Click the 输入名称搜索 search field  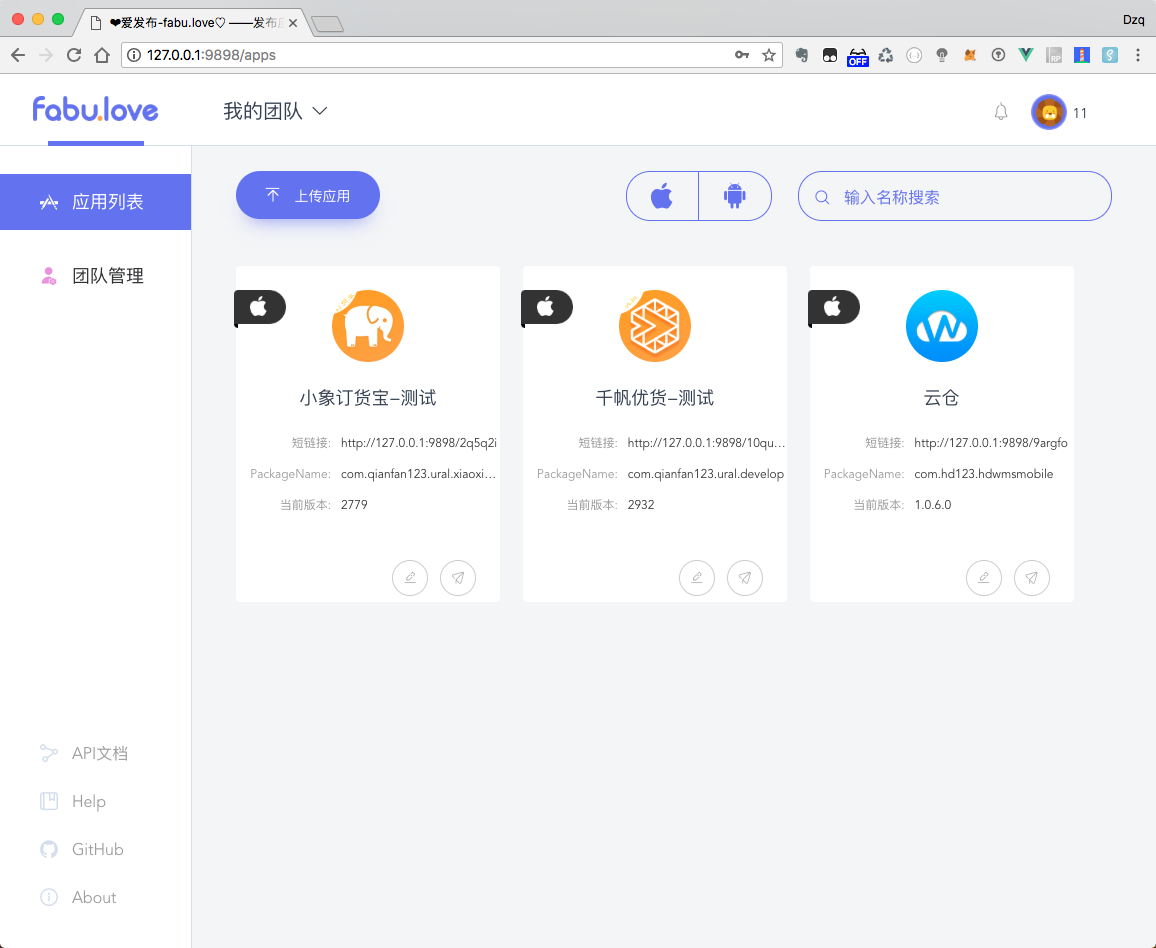tap(955, 196)
